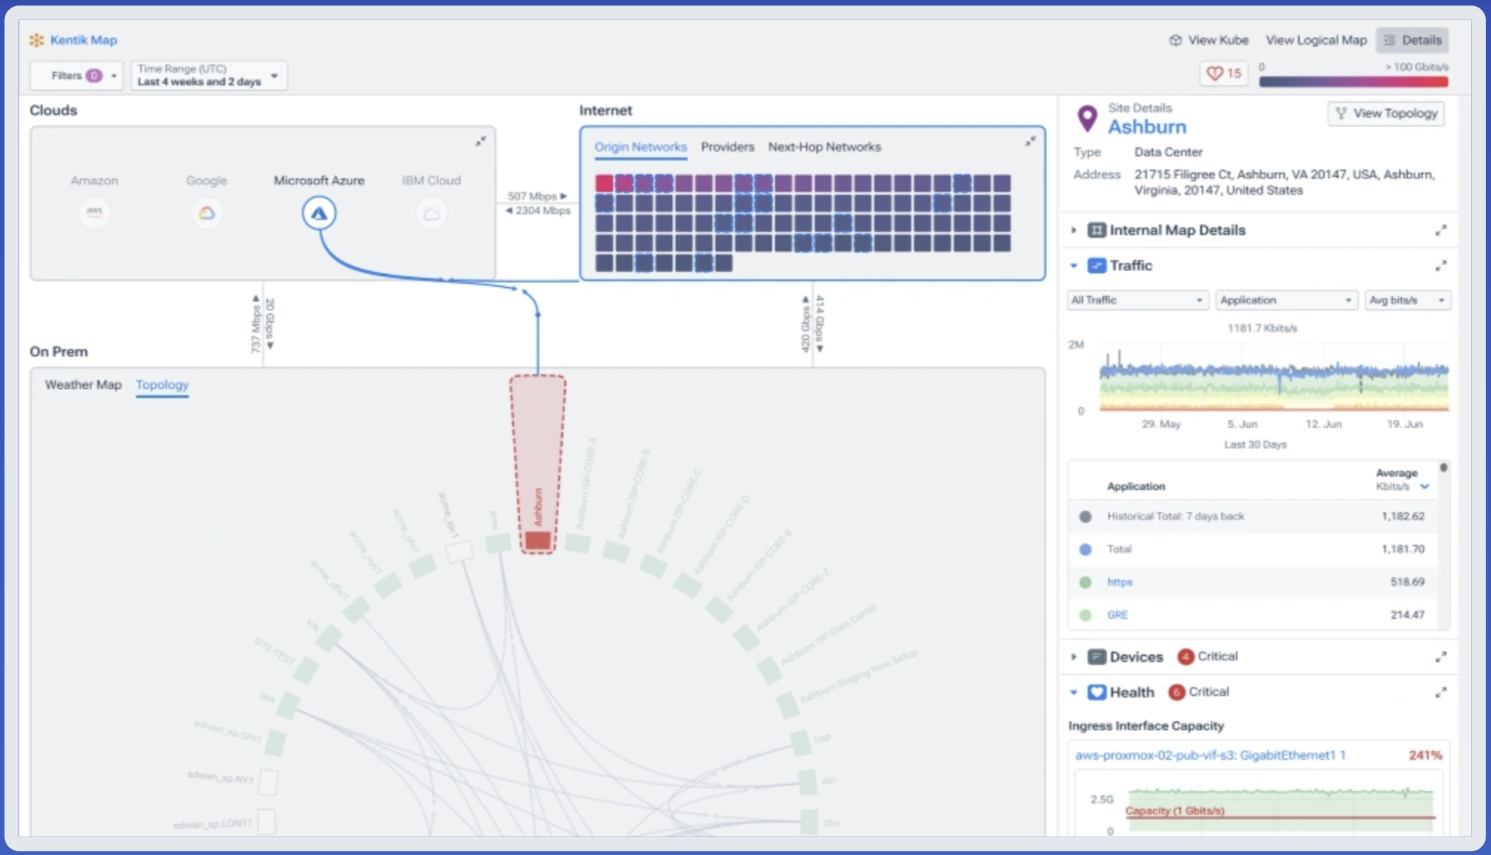Screen dimensions: 1491x855
Task: Collapse the Internet panel view
Action: coord(1030,142)
